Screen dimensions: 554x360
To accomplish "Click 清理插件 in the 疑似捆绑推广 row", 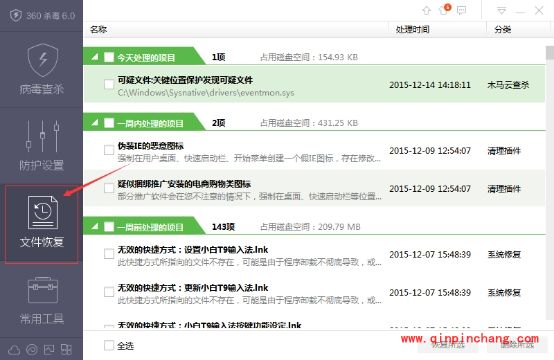I will click(504, 189).
